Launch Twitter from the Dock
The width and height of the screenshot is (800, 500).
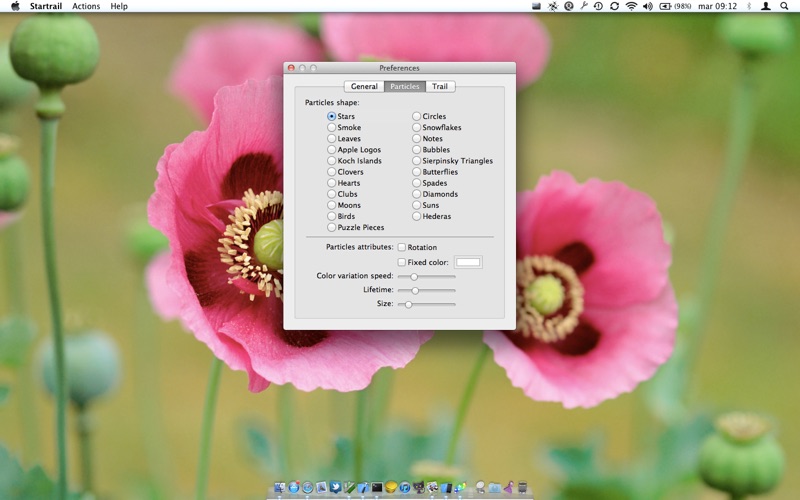(x=335, y=488)
